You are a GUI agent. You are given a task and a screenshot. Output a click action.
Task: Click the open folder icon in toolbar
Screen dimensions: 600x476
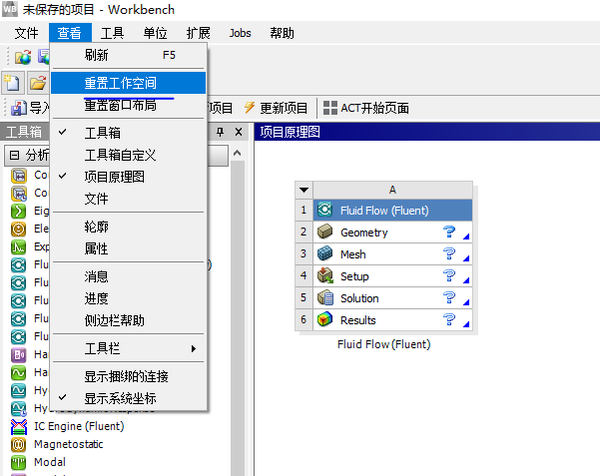click(38, 83)
